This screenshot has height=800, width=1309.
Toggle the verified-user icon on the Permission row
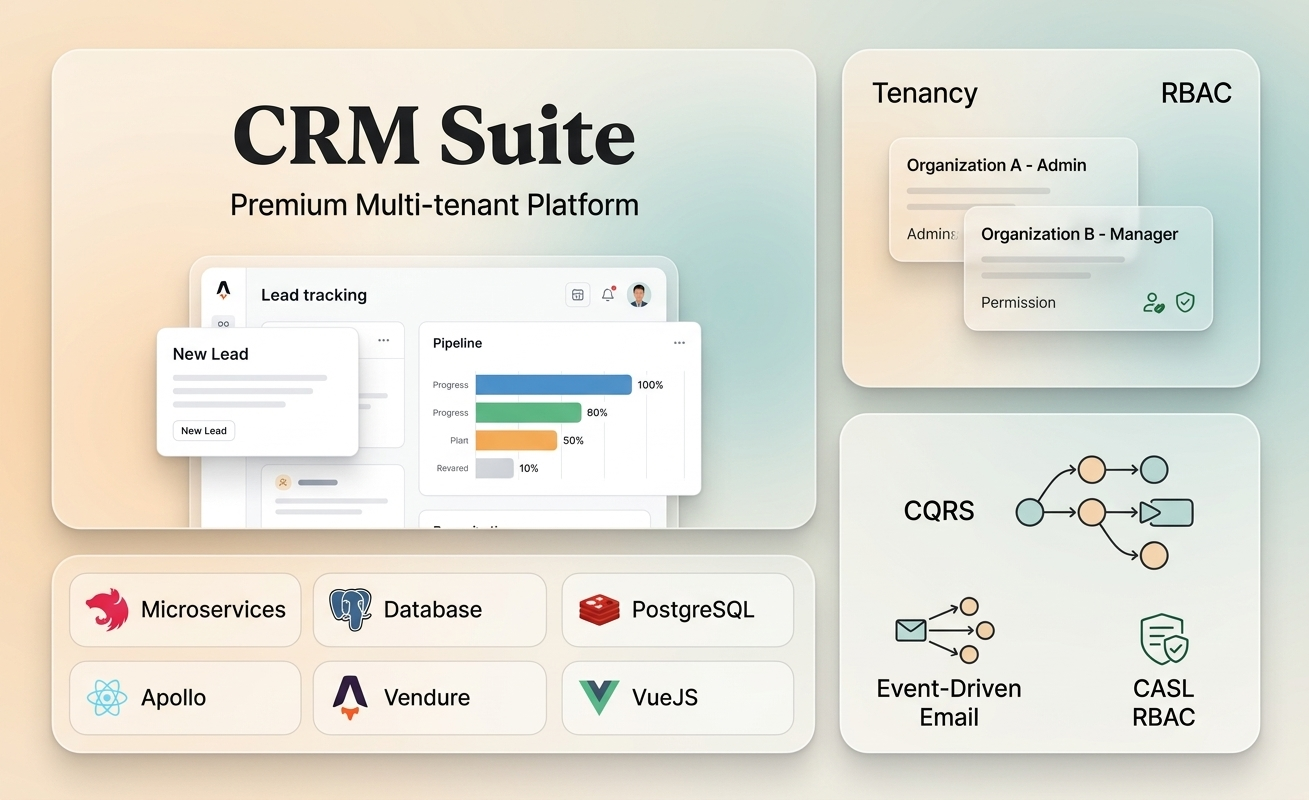(1154, 301)
